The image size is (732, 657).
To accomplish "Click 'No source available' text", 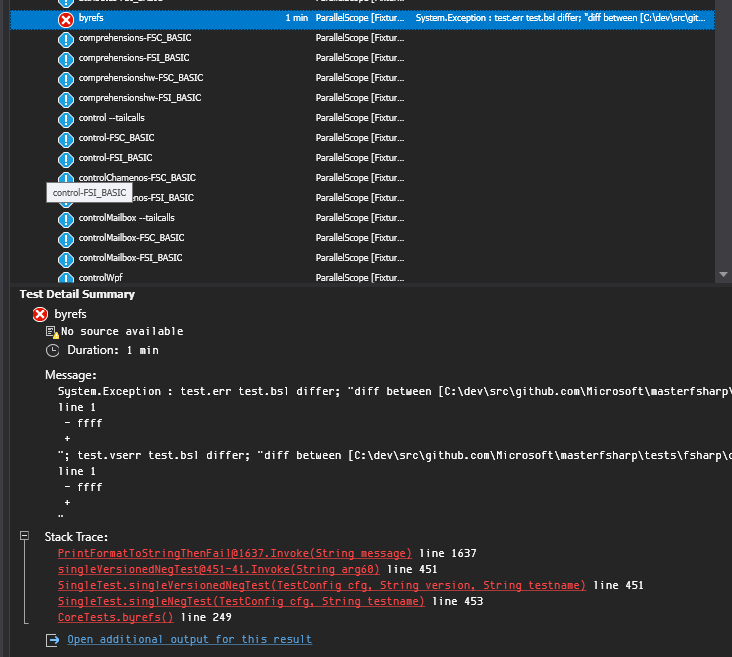I will [122, 332].
